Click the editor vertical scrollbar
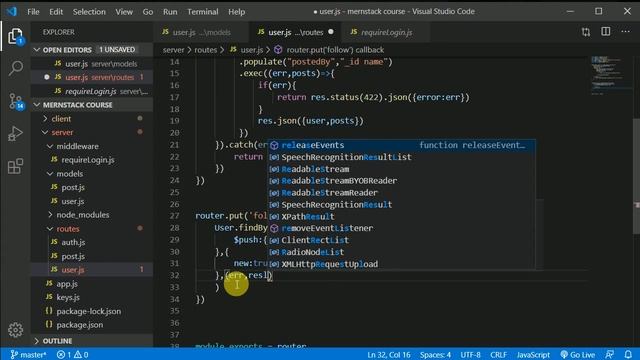The height and width of the screenshot is (360, 640). [636, 176]
